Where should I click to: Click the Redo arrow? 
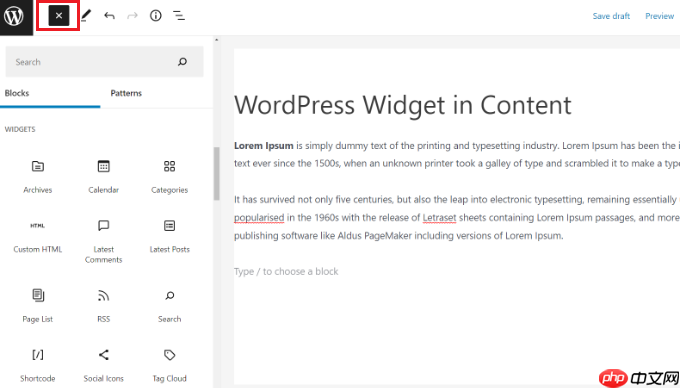click(x=132, y=16)
